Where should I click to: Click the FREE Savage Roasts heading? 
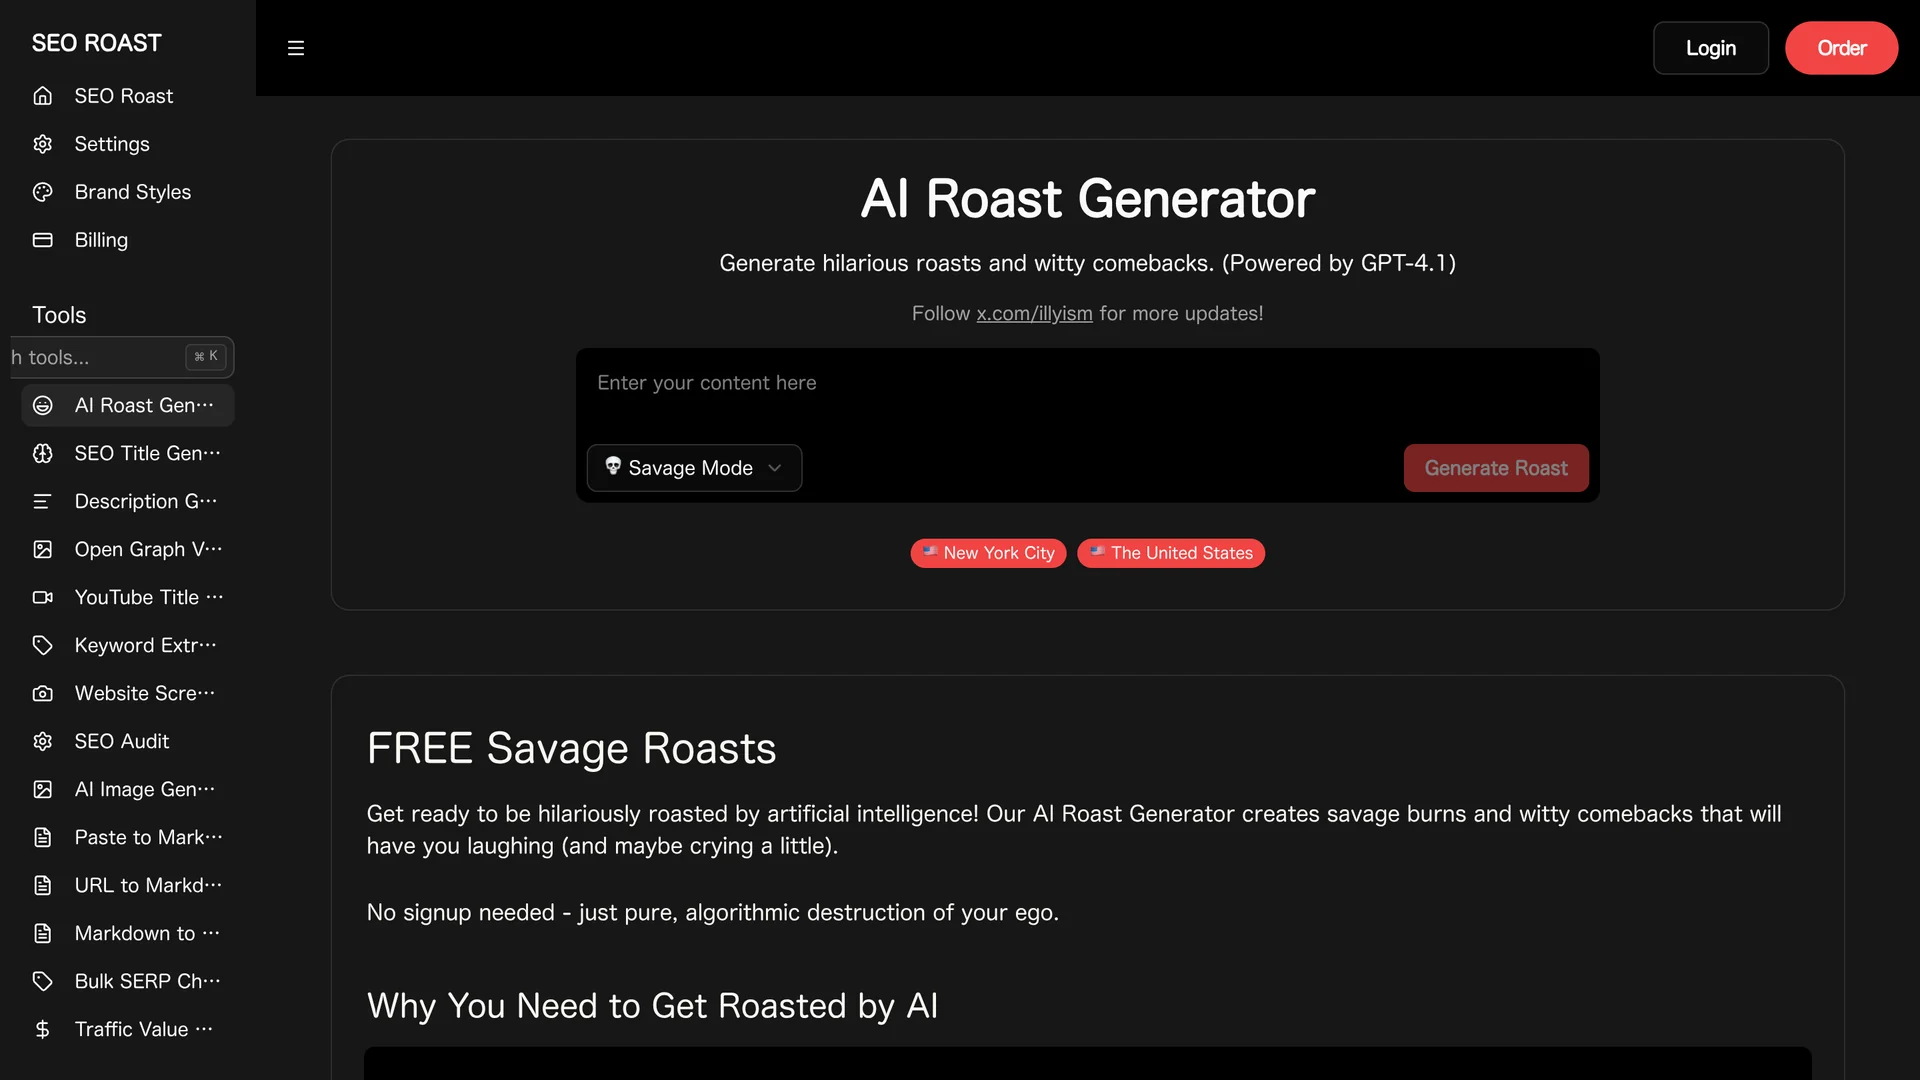[571, 748]
